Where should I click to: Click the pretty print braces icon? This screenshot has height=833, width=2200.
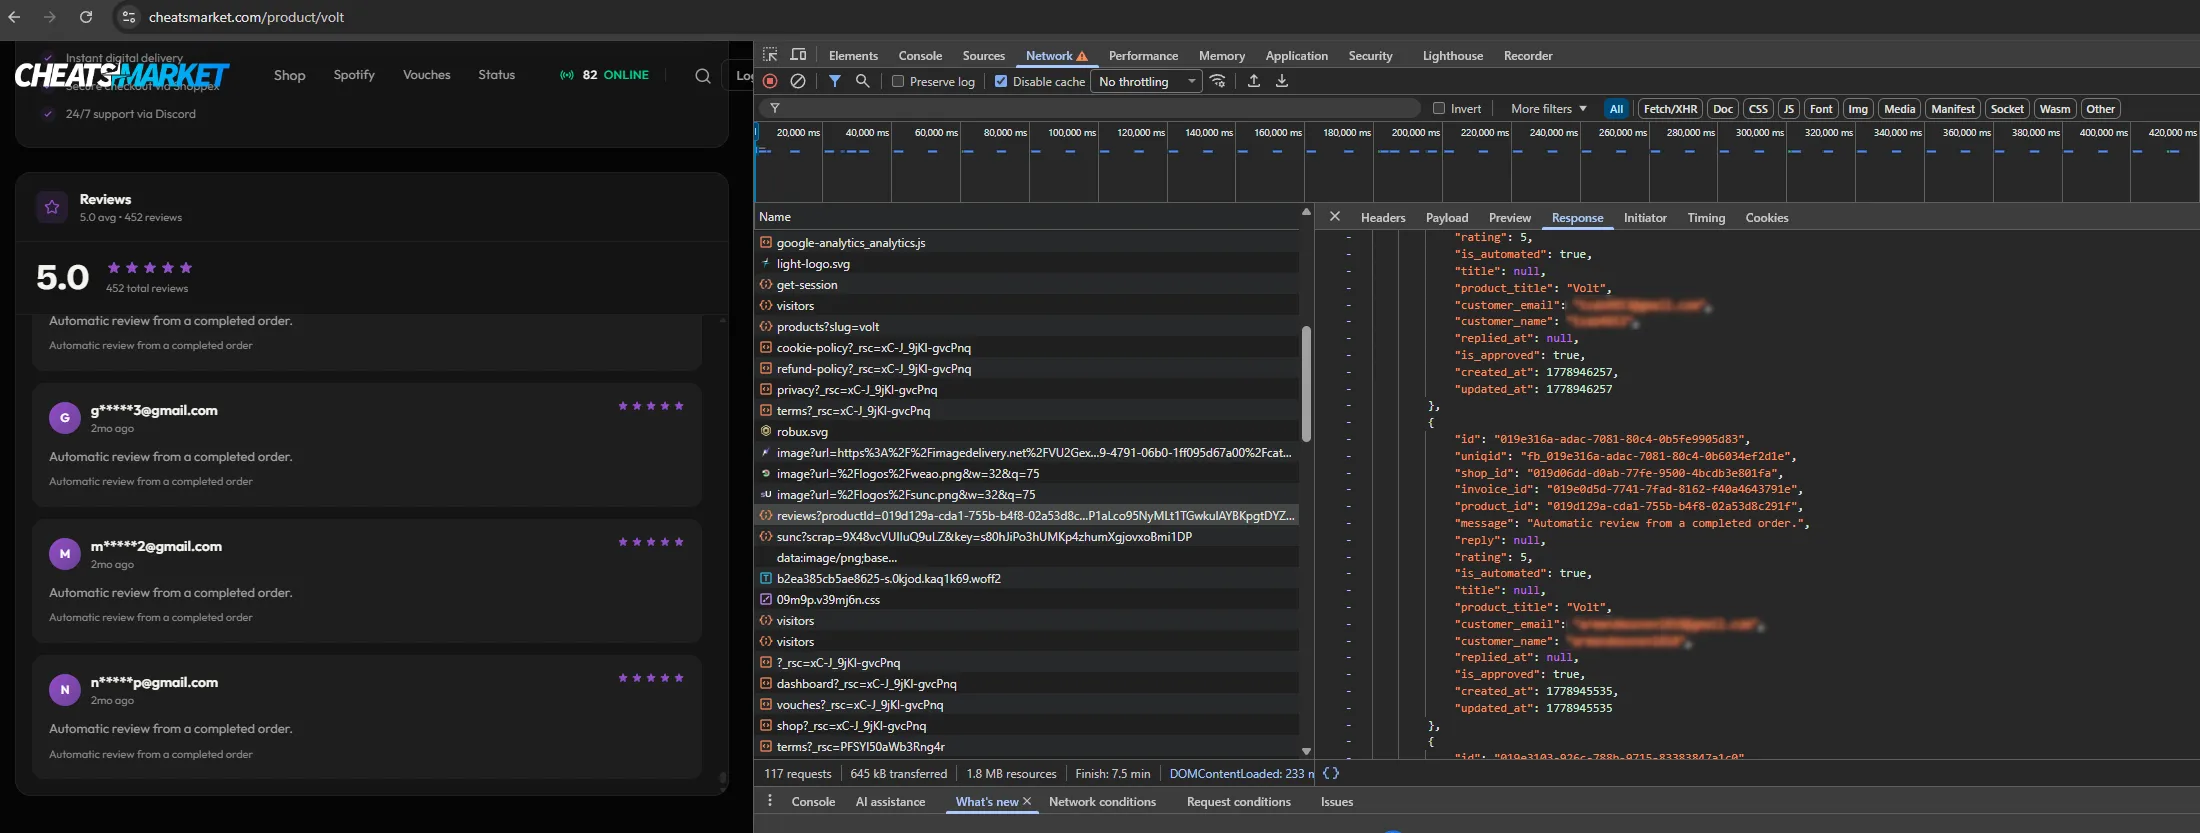click(x=1331, y=773)
